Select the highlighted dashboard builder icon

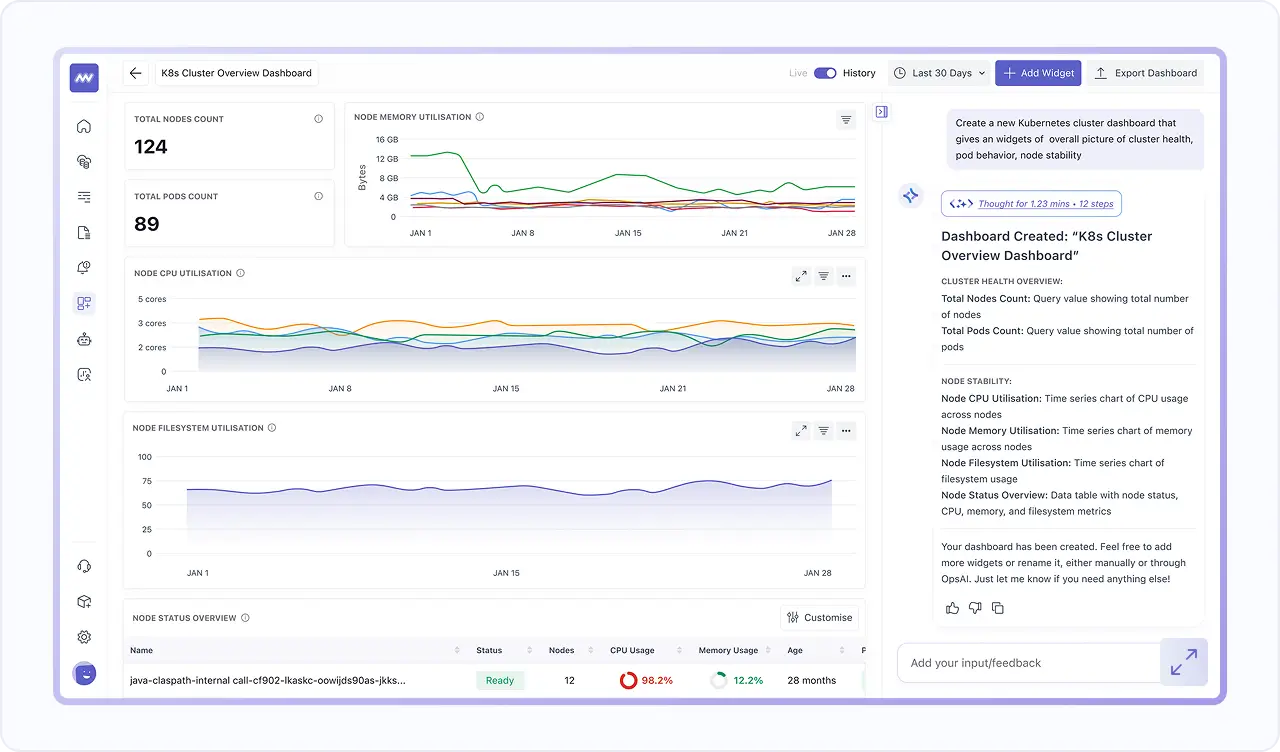(x=84, y=302)
